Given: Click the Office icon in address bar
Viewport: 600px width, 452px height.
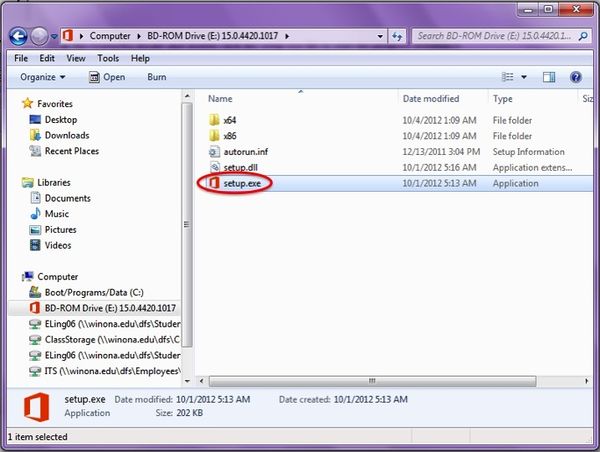Looking at the screenshot, I should point(68,36).
